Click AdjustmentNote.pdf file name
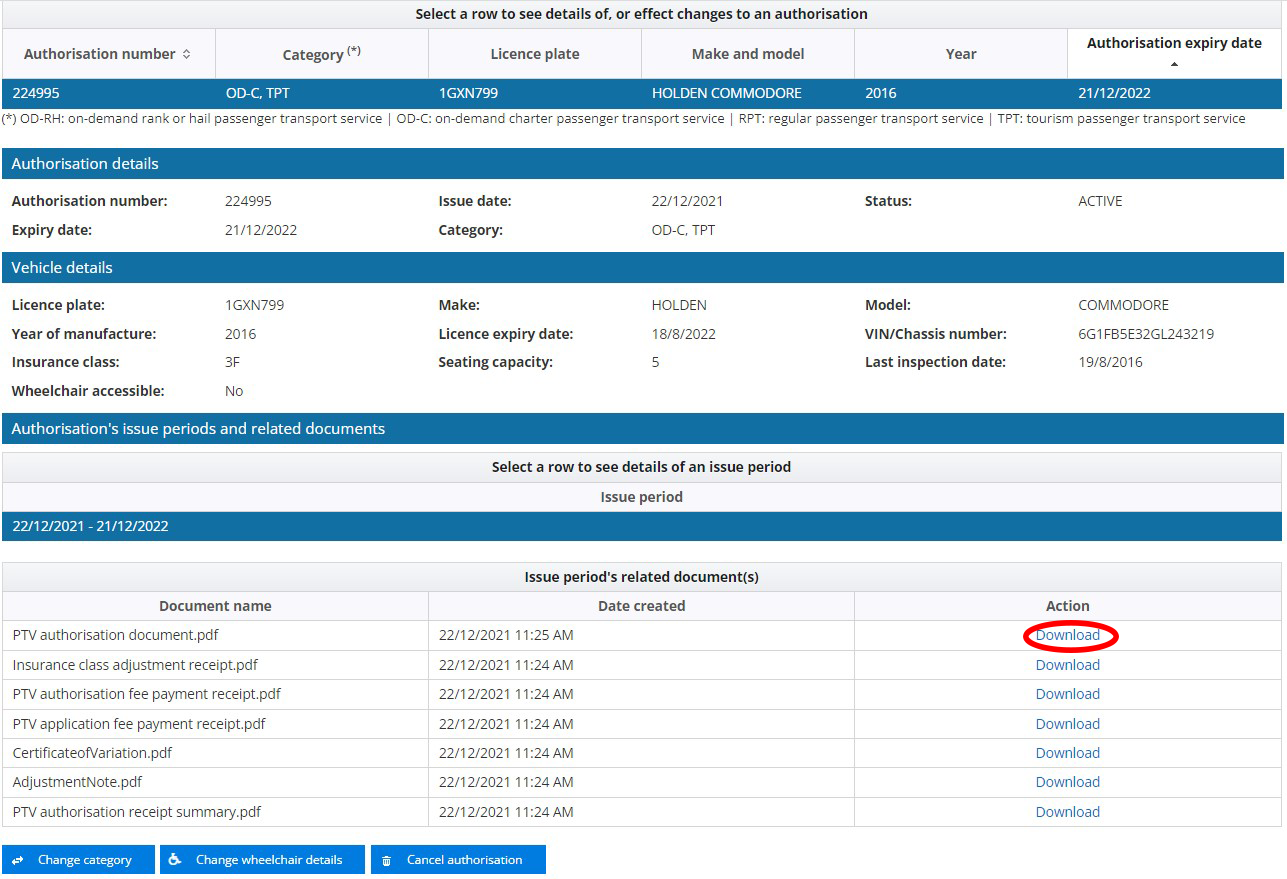The image size is (1287, 879). 77,782
